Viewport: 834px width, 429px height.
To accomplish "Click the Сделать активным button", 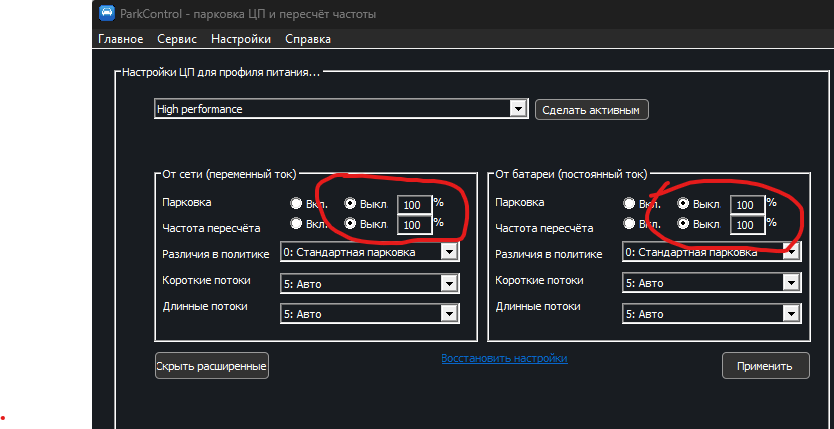I will click(x=591, y=110).
